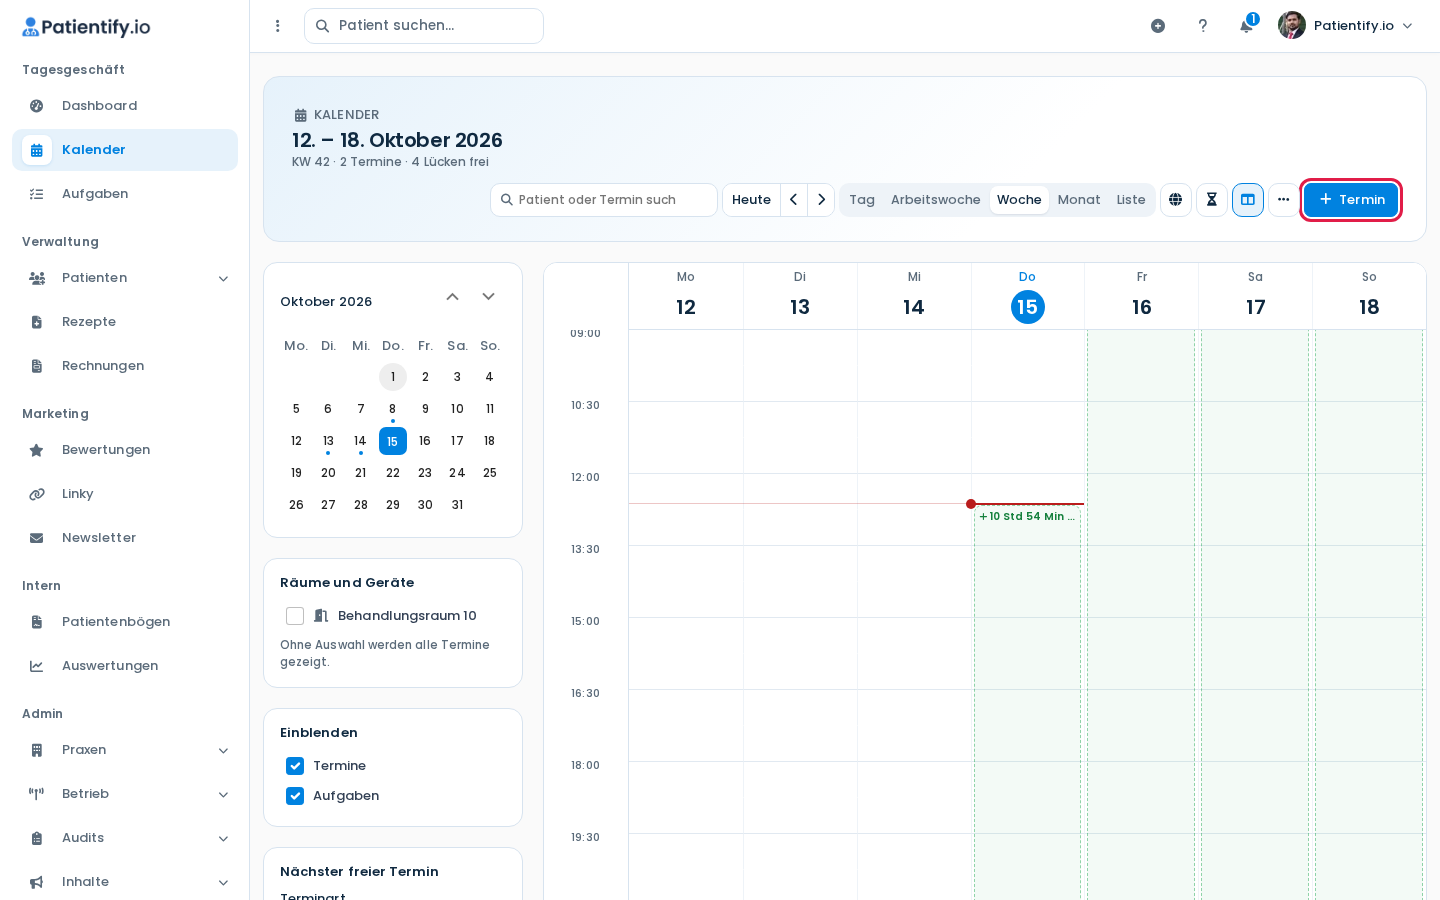Expand the Patienten sidebar section
The height and width of the screenshot is (900, 1440).
click(x=125, y=278)
